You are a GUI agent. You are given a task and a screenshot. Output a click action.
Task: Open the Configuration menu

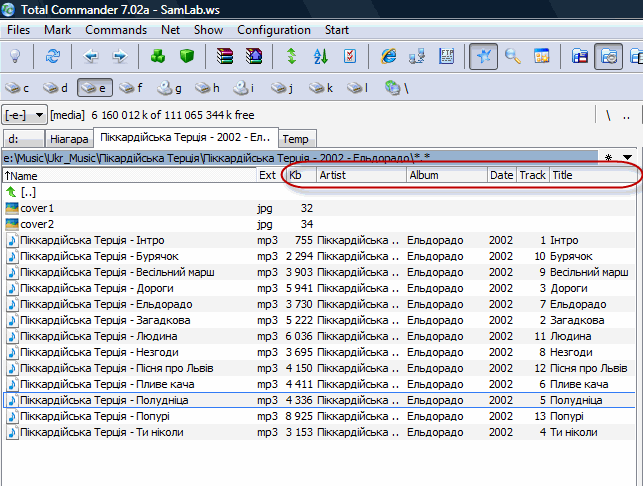pos(274,30)
